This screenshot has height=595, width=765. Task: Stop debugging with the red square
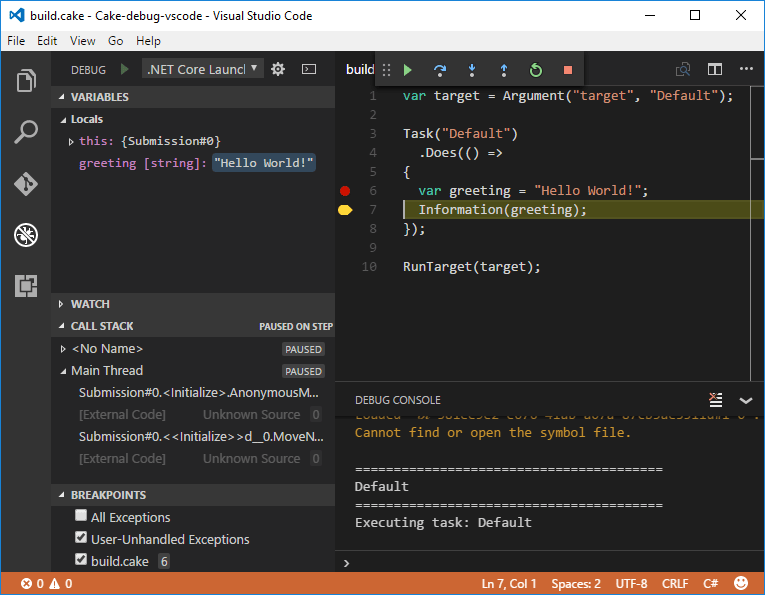[568, 70]
